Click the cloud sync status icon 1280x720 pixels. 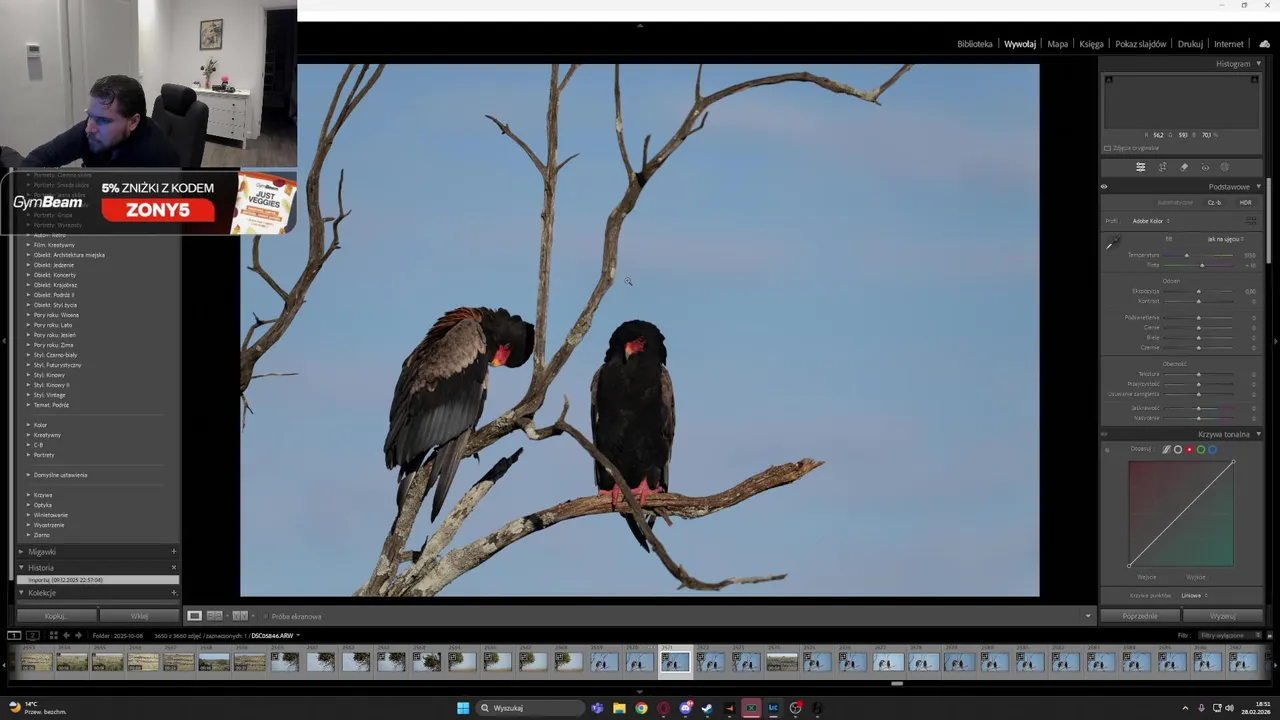(x=1264, y=44)
